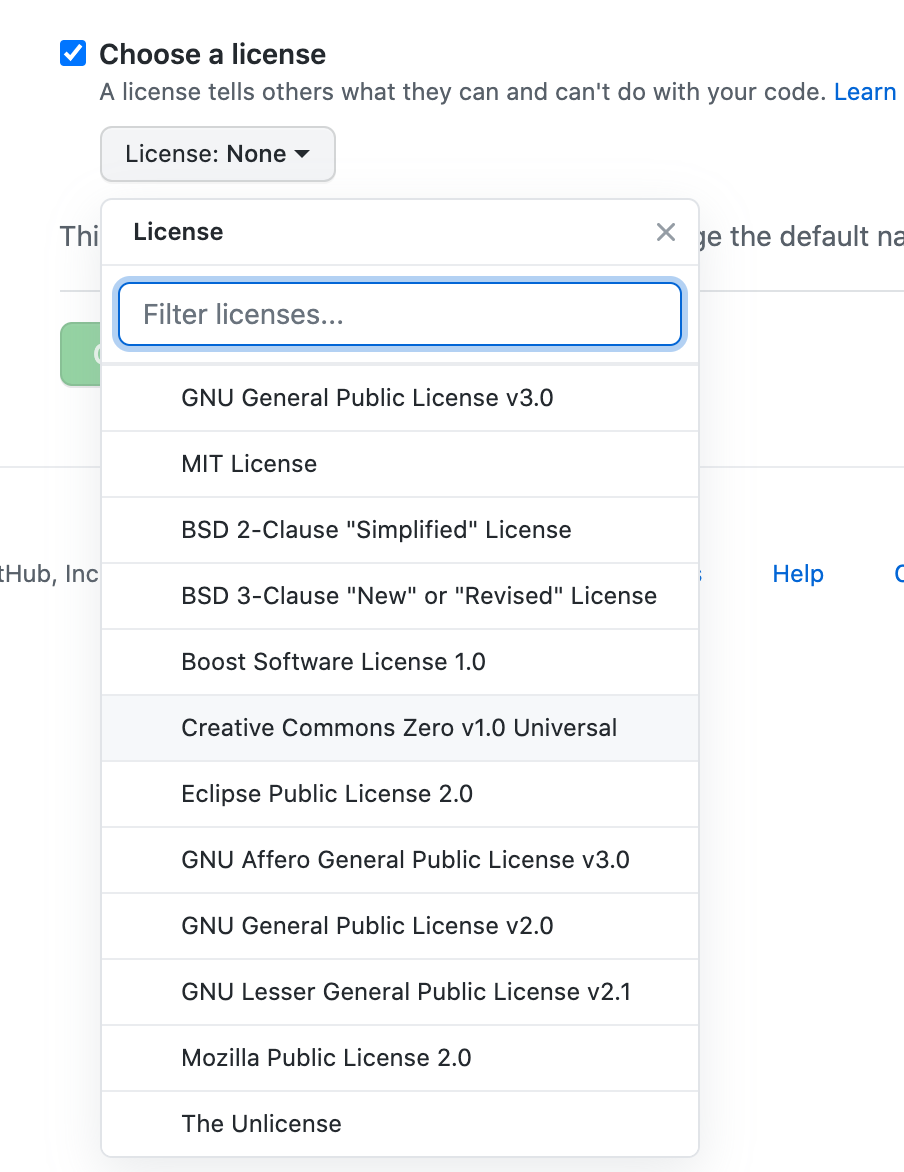
Task: Click the dropdown caret on License: None
Action: pyautogui.click(x=302, y=154)
